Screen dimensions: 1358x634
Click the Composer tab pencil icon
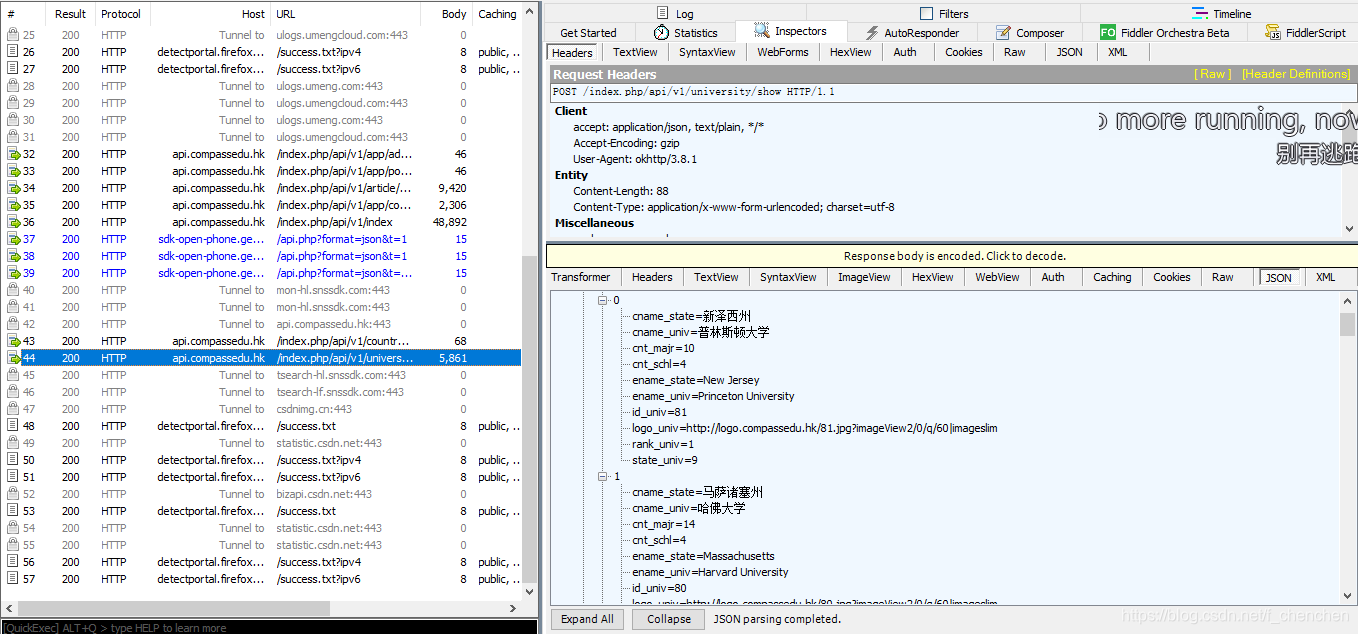point(1002,33)
